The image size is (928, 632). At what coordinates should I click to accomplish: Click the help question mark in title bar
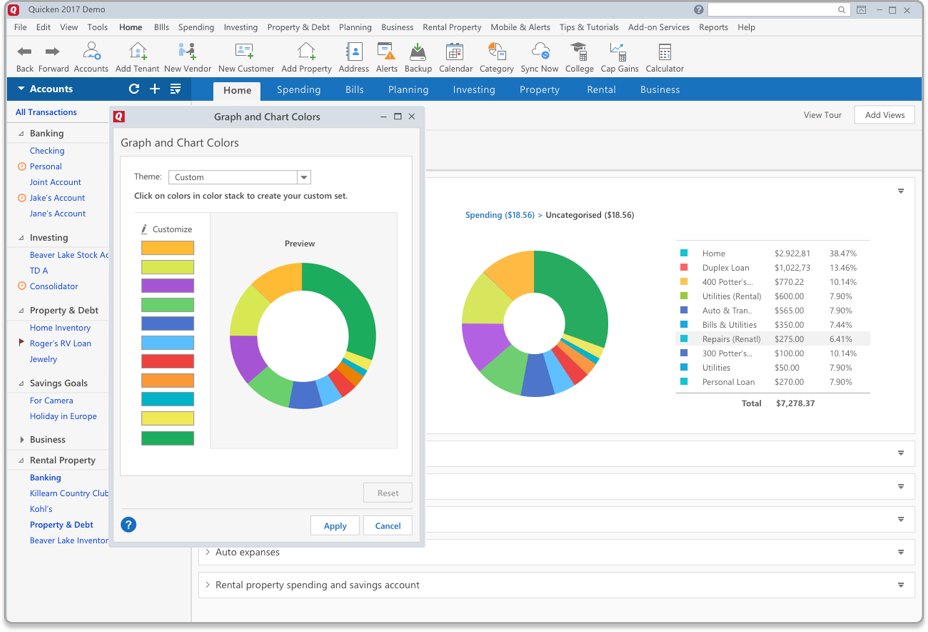[x=698, y=9]
